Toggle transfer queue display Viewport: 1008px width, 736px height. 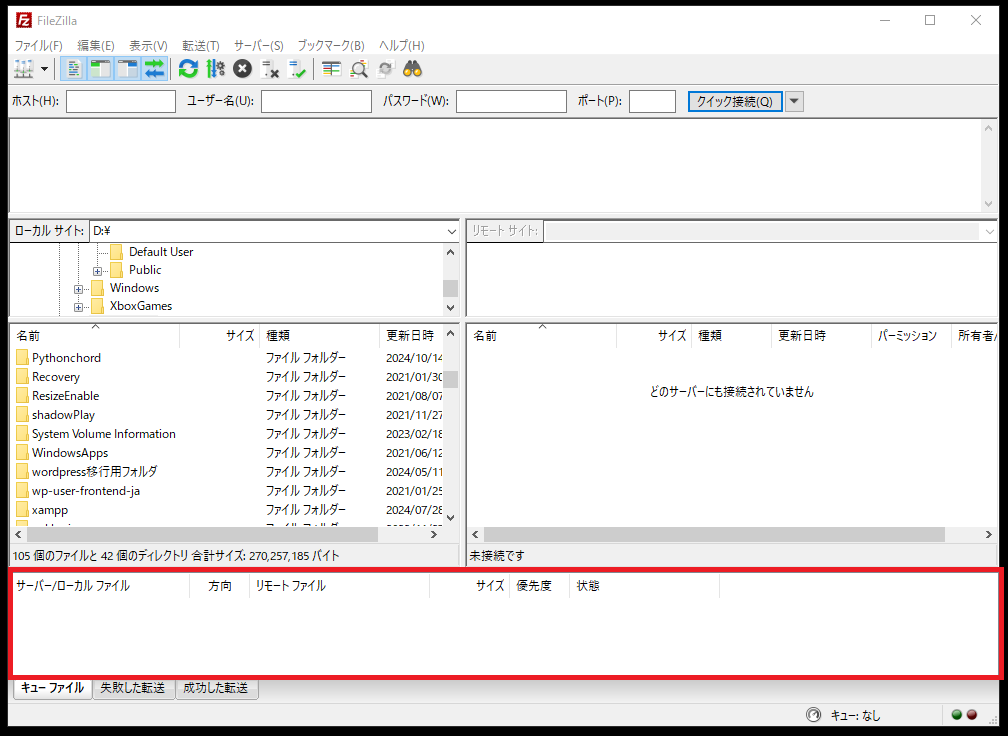coord(154,69)
